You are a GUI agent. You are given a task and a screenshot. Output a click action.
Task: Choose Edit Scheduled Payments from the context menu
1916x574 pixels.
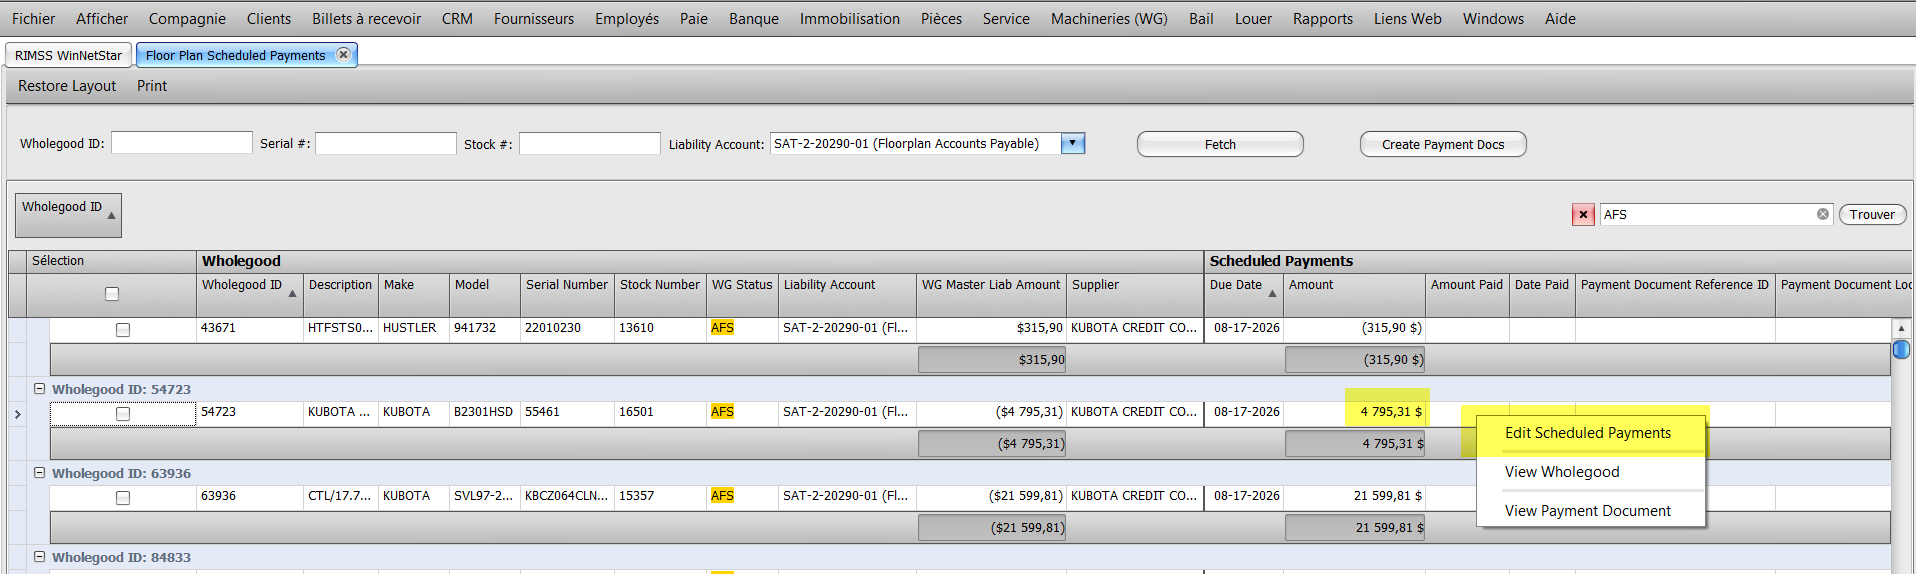1588,433
